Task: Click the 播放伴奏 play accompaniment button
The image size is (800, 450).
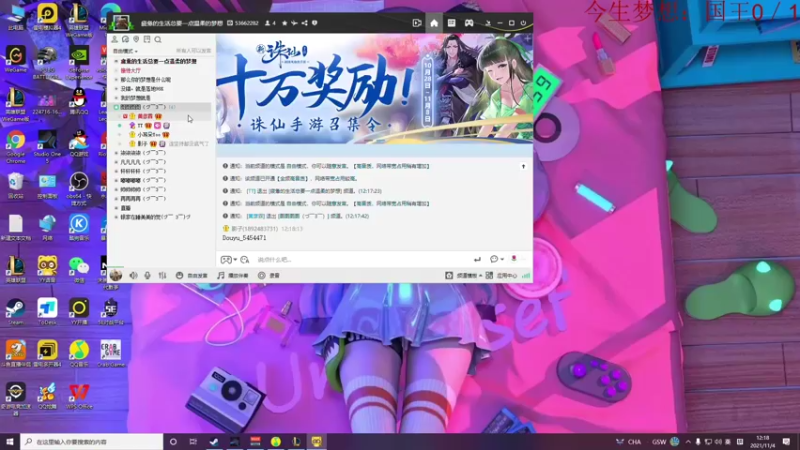Action: 233,276
